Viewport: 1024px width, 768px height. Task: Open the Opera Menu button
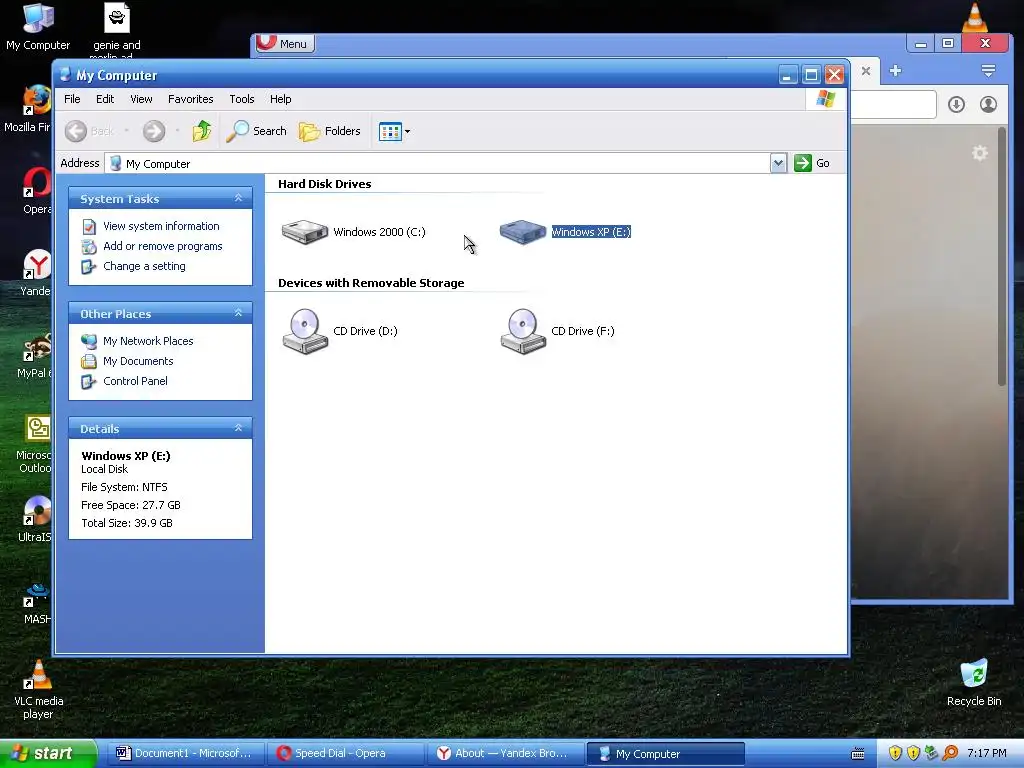pos(285,44)
